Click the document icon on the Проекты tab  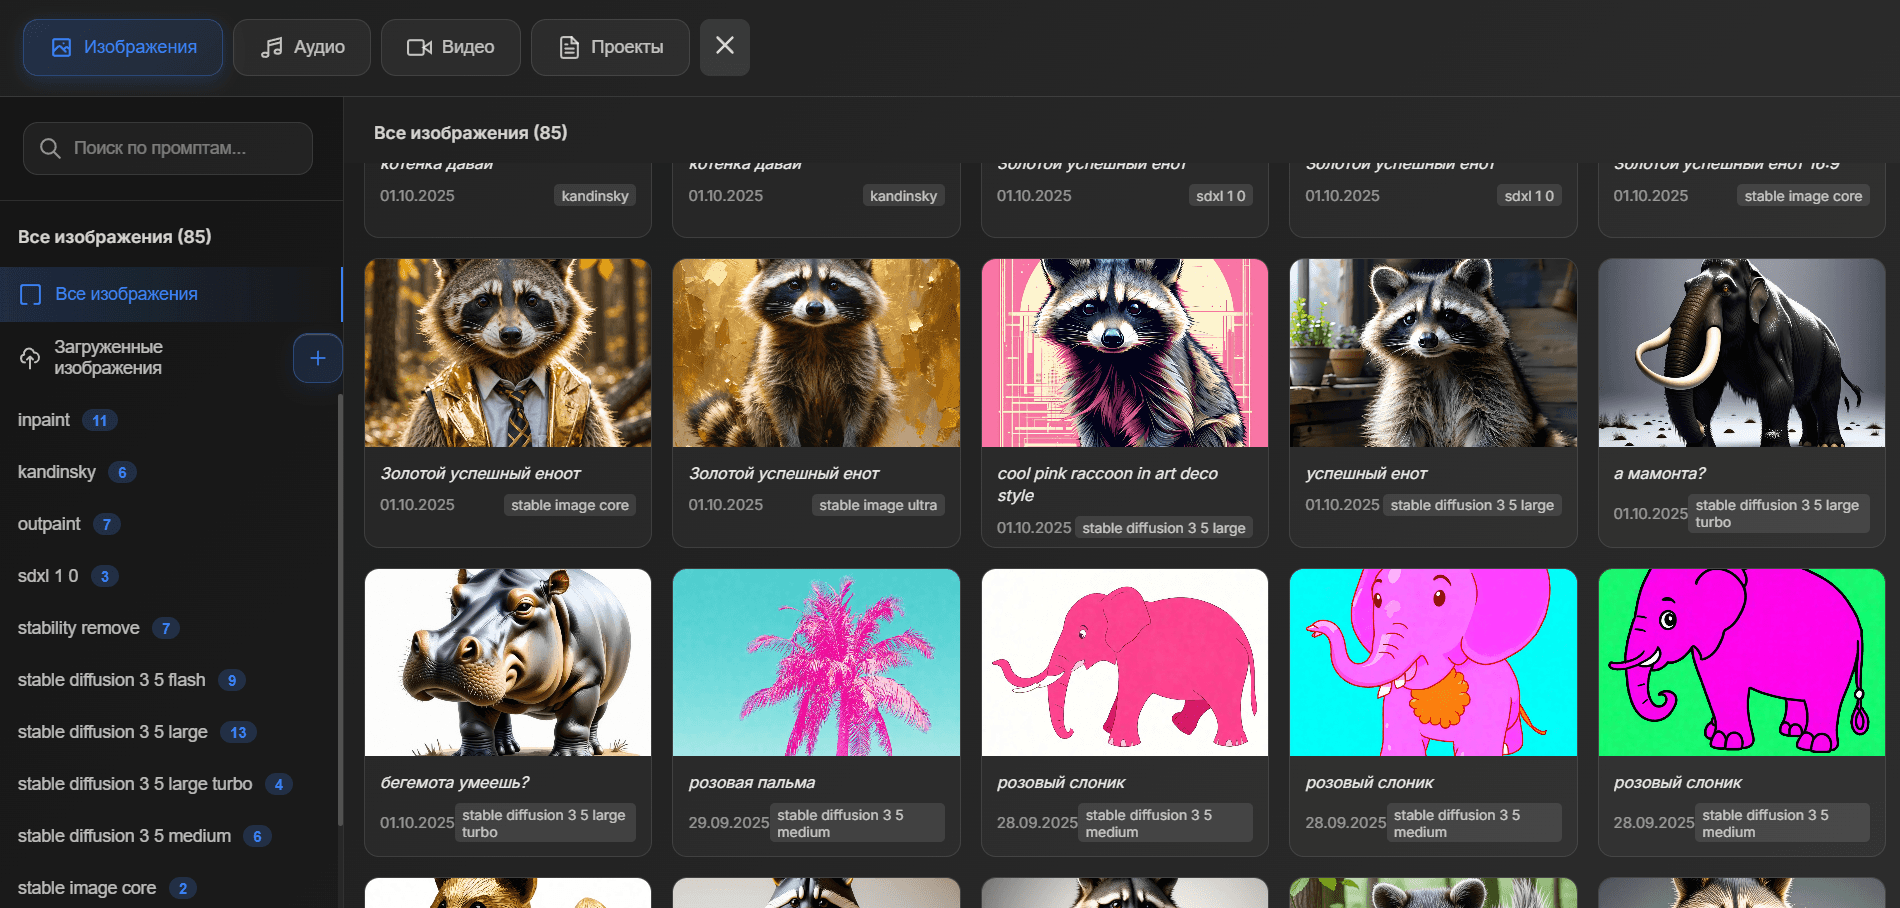(569, 47)
